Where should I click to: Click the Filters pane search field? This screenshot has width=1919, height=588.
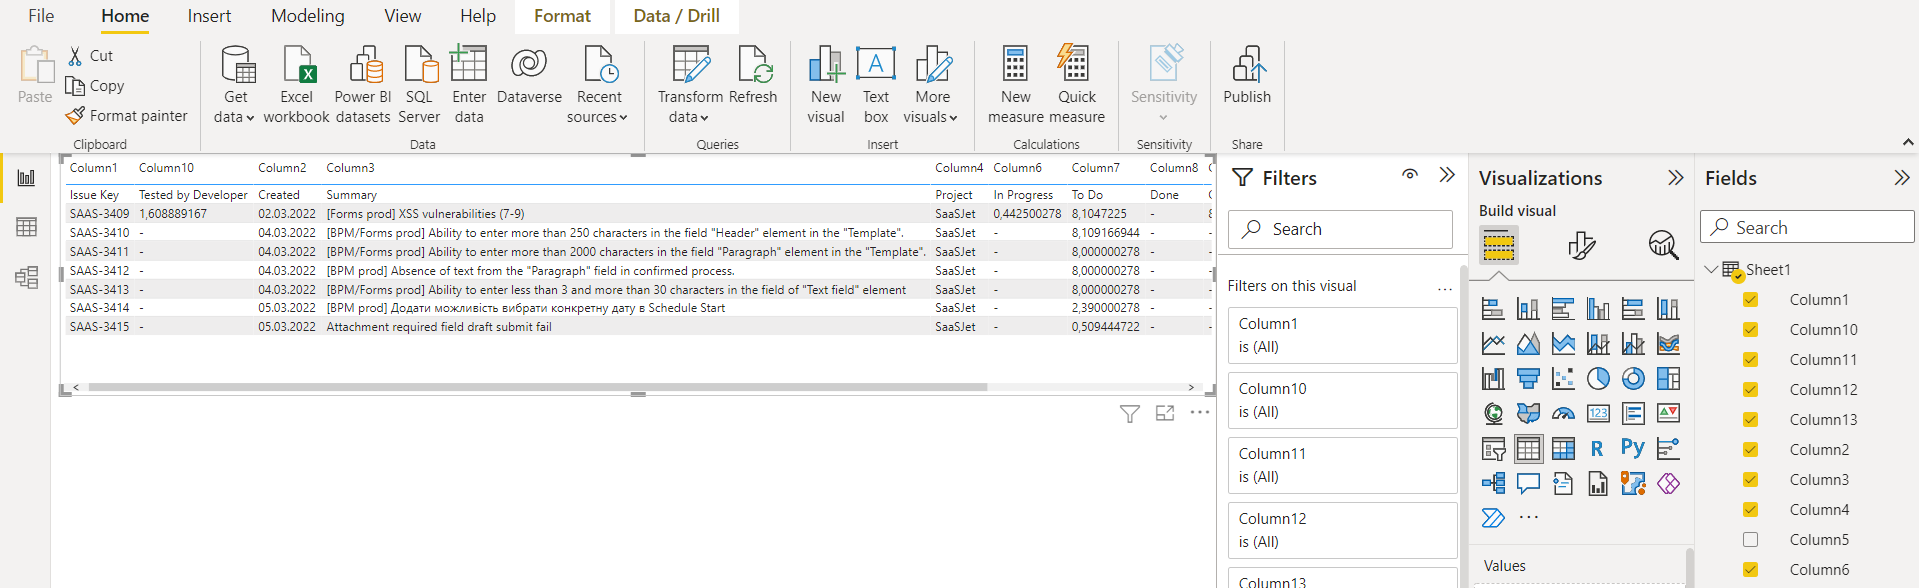tap(1340, 229)
